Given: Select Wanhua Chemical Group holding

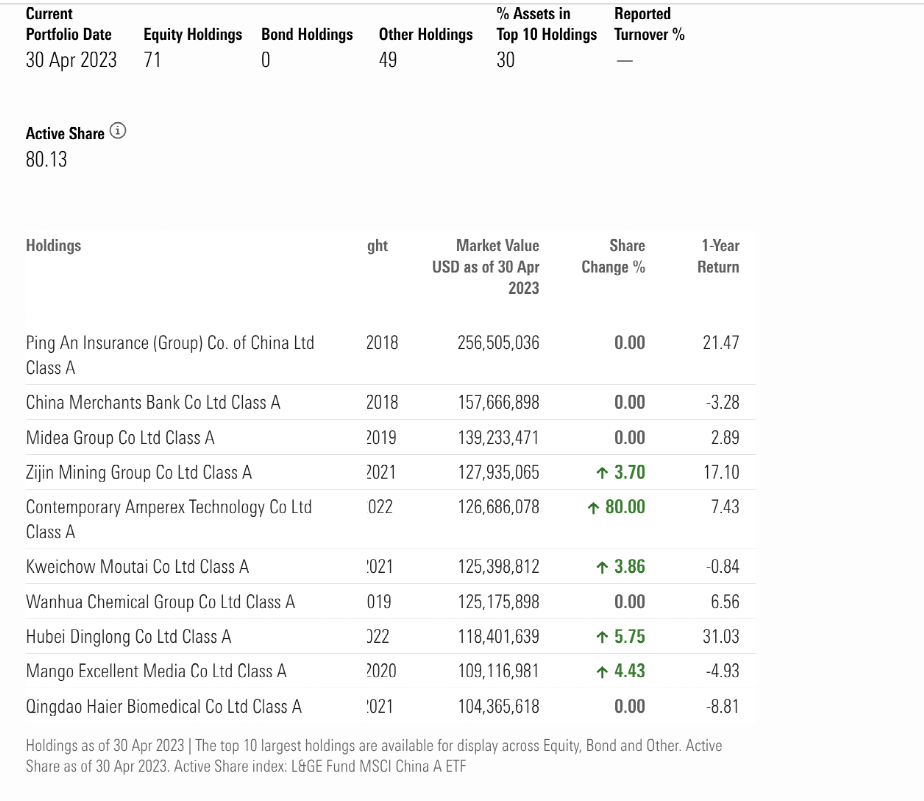Looking at the screenshot, I should click(160, 602).
